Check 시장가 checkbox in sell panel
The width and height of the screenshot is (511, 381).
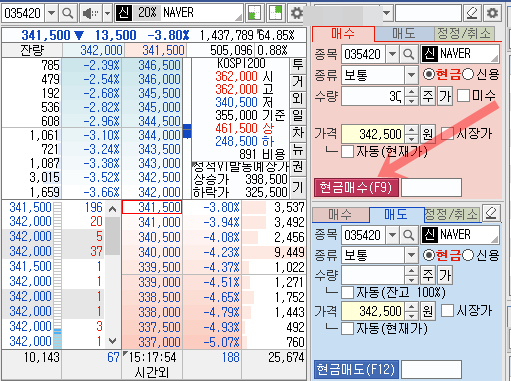[x=447, y=311]
